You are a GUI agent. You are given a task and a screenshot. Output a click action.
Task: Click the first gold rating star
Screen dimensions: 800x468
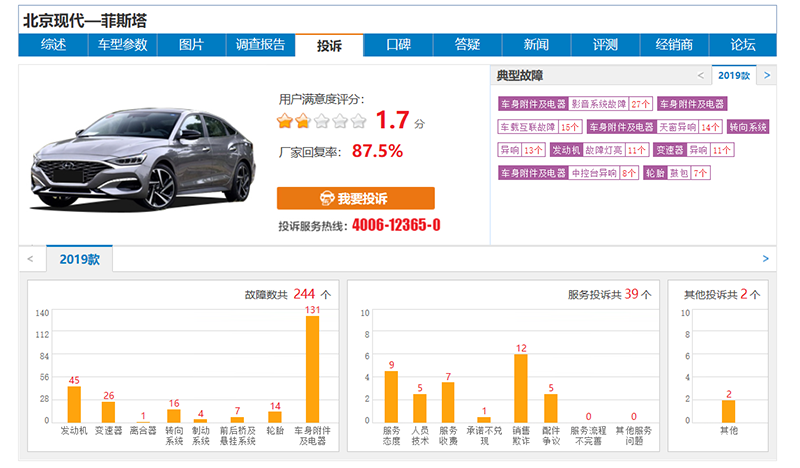[285, 121]
